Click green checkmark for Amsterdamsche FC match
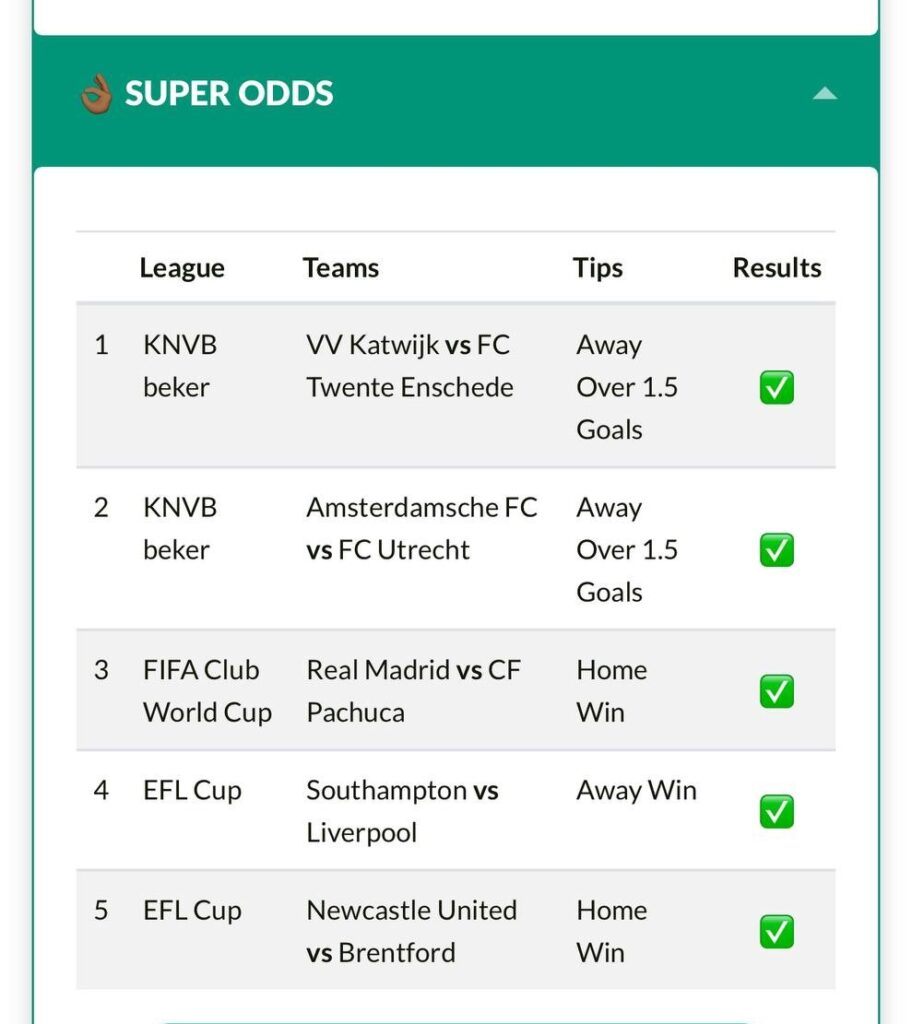Screen dimensions: 912x1024 click(x=777, y=550)
